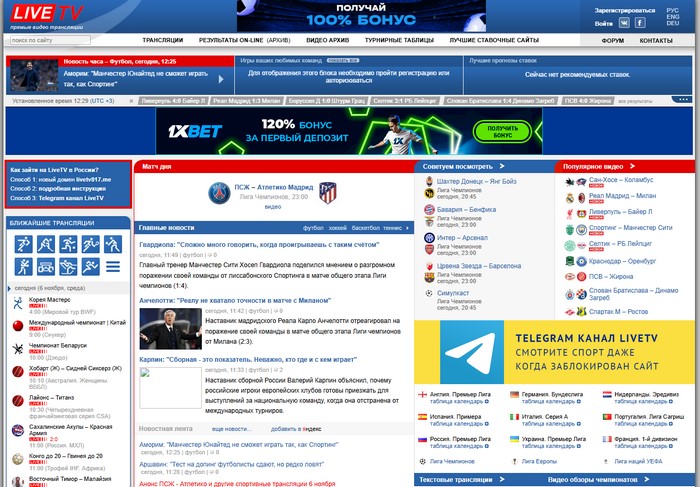This screenshot has height=487, width=700.
Task: Open the three-dots results options button
Action: [x=683, y=100]
